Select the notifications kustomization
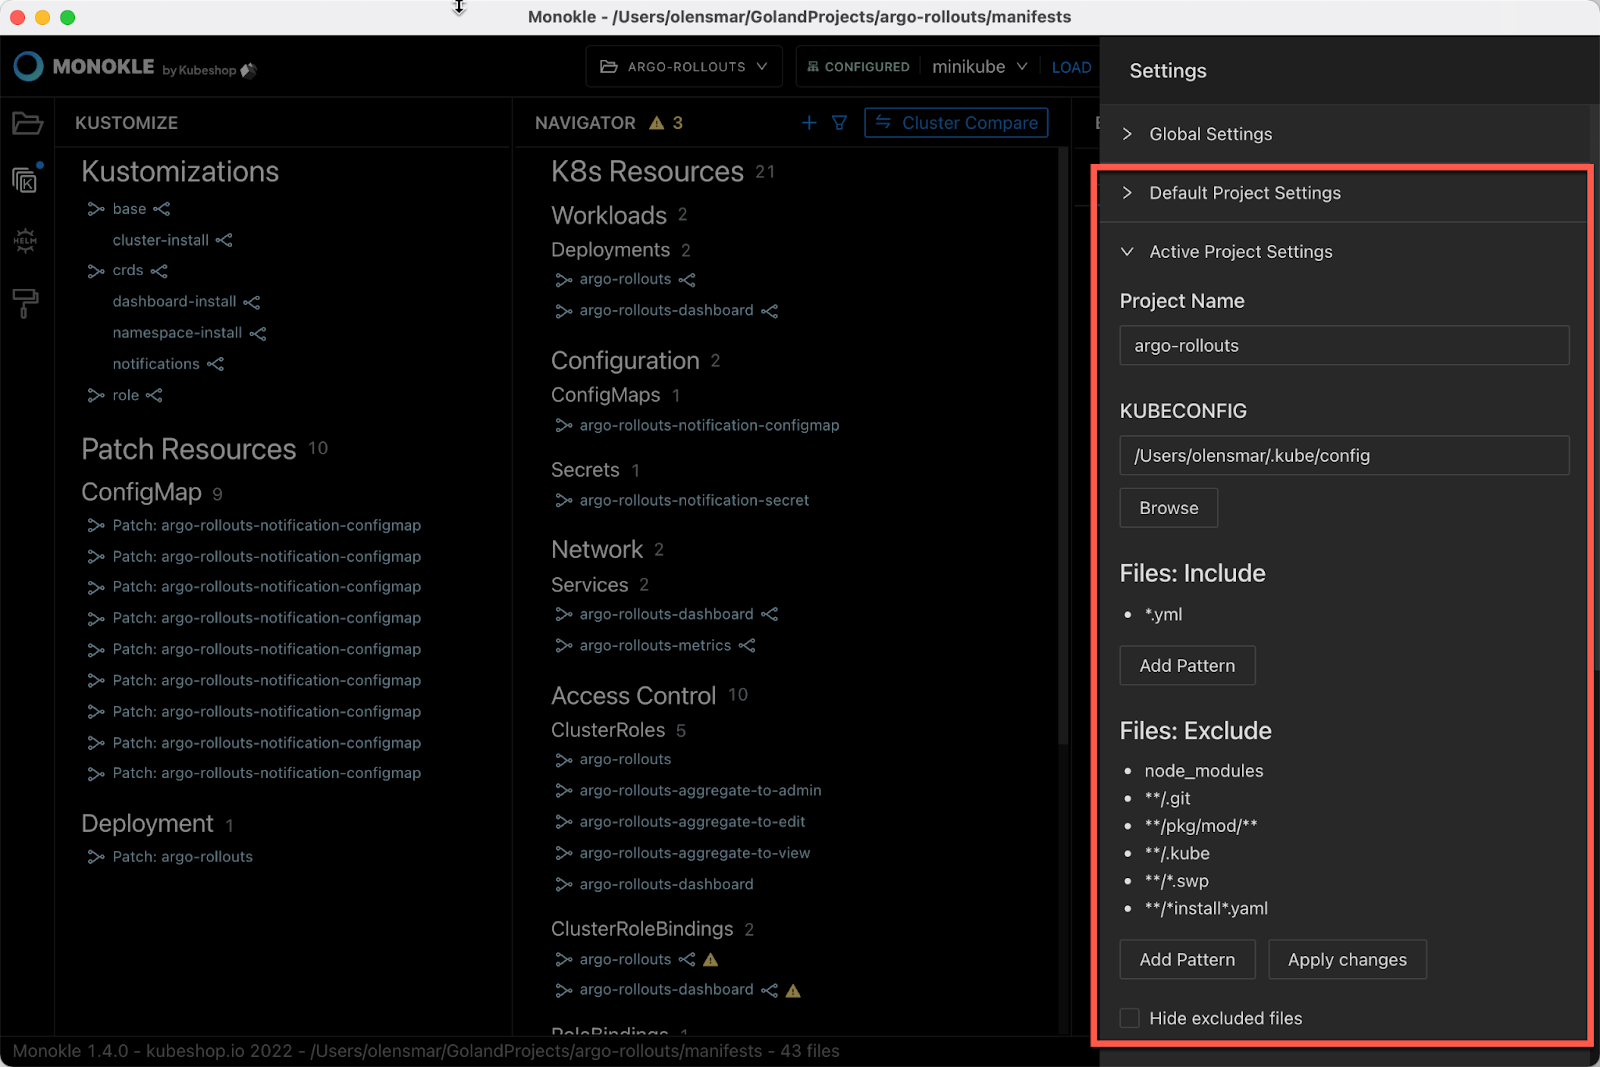This screenshot has height=1067, width=1600. [x=156, y=364]
